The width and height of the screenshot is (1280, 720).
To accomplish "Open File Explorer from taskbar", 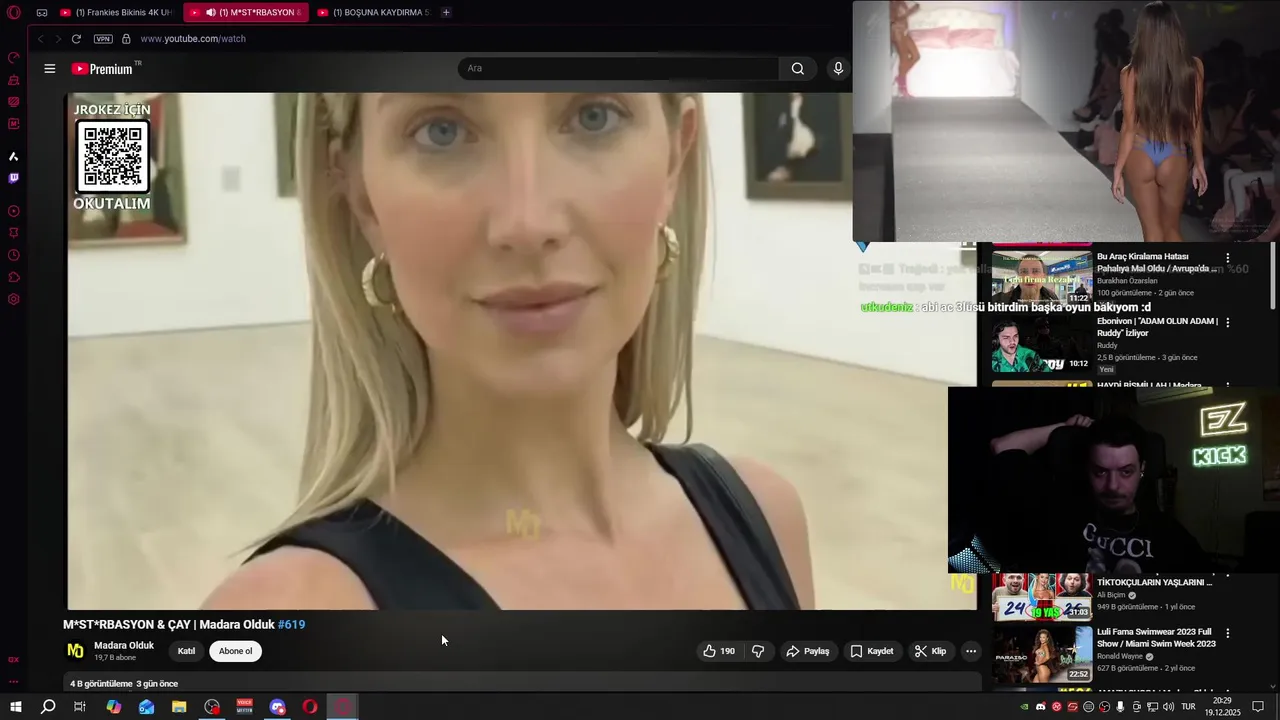I will click(x=179, y=707).
